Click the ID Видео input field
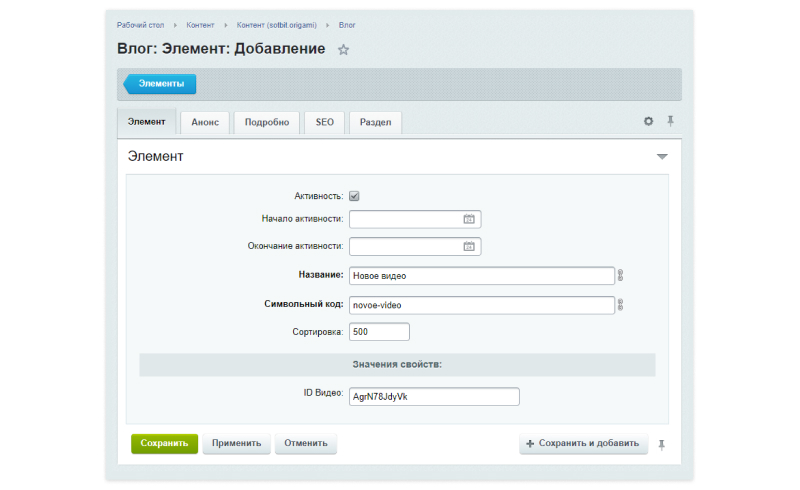Screen dimensions: 800x490 pyautogui.click(x=434, y=397)
